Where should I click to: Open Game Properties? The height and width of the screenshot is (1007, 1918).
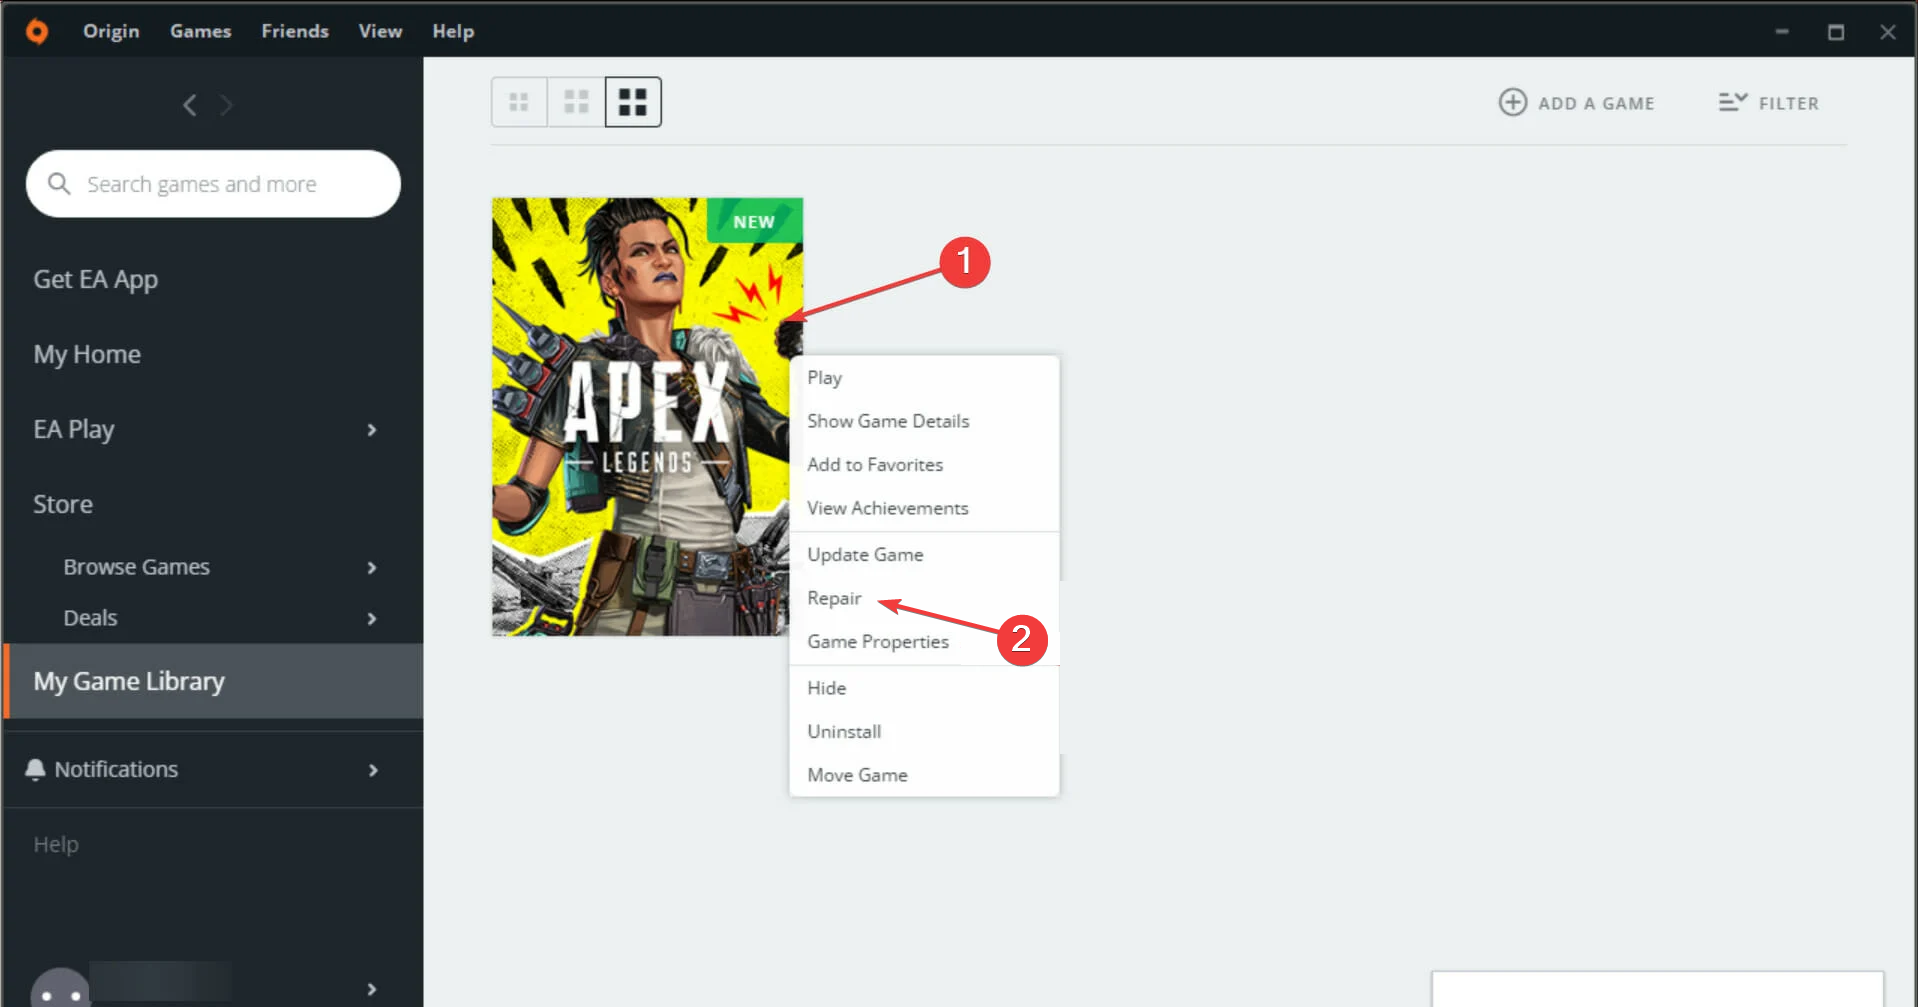coord(924,642)
